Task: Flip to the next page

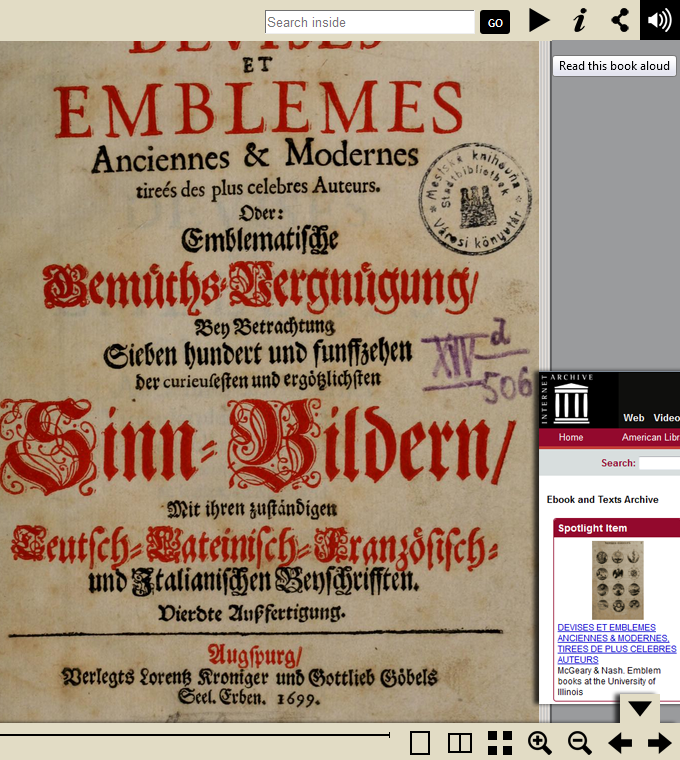Action: (x=659, y=743)
